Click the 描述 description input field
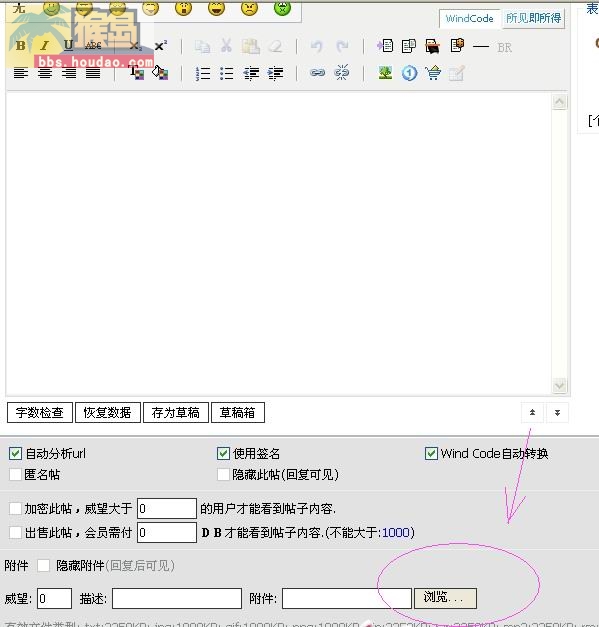Image resolution: width=599 pixels, height=627 pixels. 177,598
